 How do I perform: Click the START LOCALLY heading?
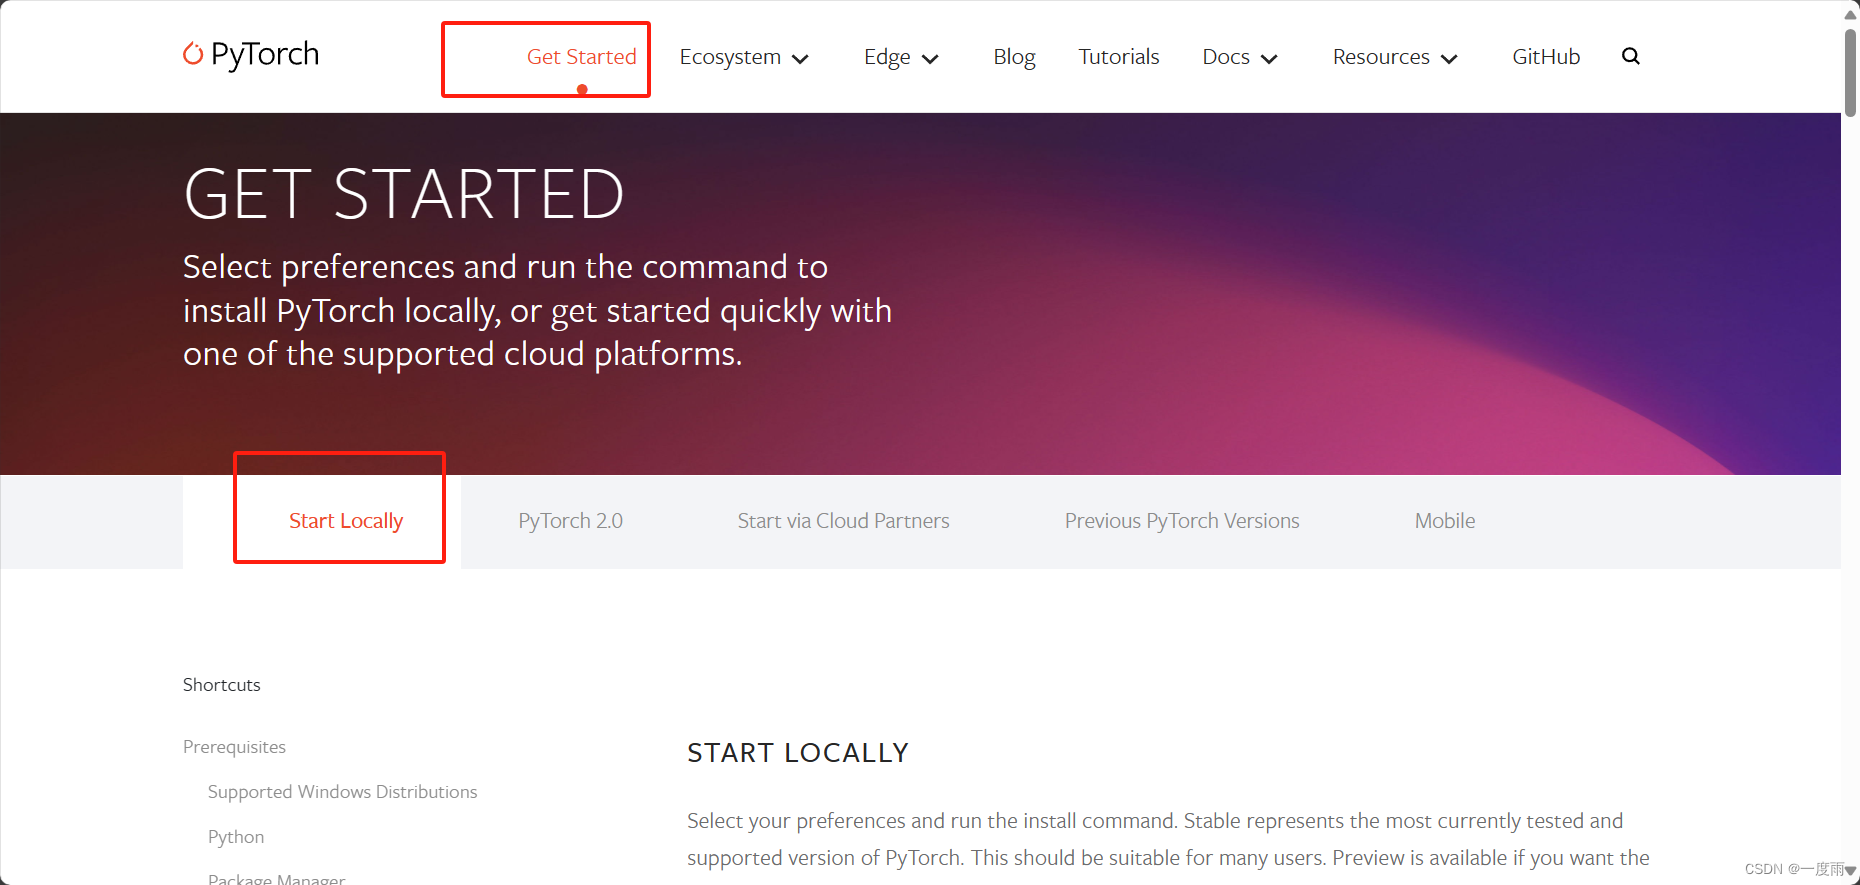pos(798,753)
